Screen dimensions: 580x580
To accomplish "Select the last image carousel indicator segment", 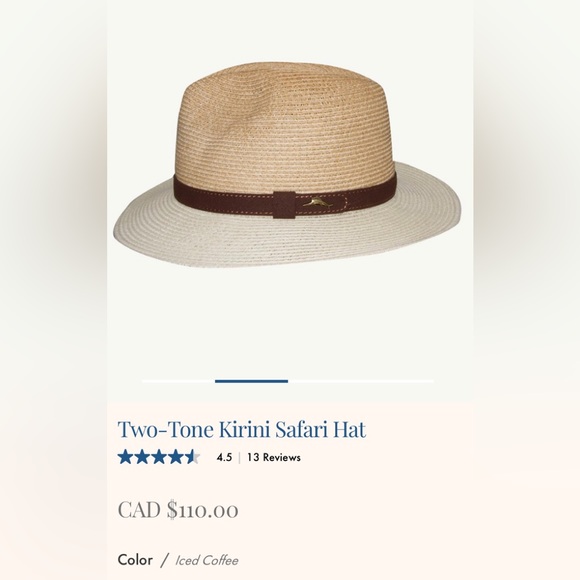I will (x=397, y=381).
